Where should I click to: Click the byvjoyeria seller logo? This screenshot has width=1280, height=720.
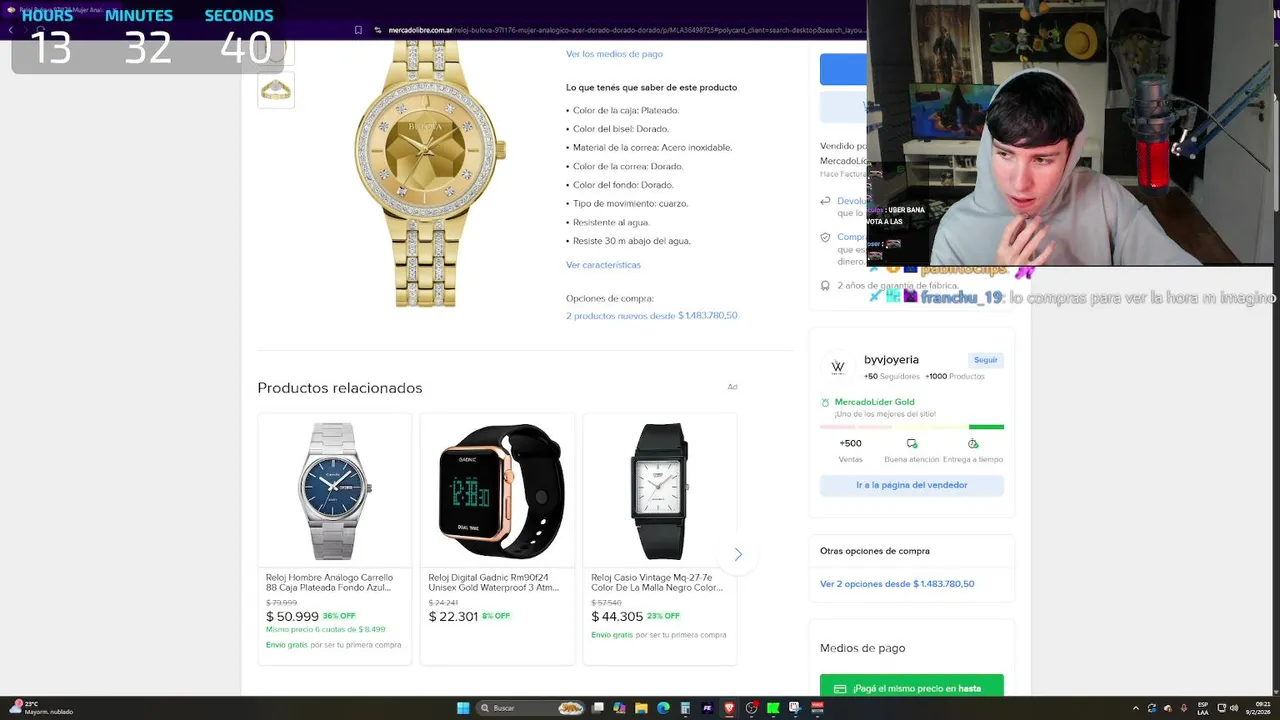point(838,367)
